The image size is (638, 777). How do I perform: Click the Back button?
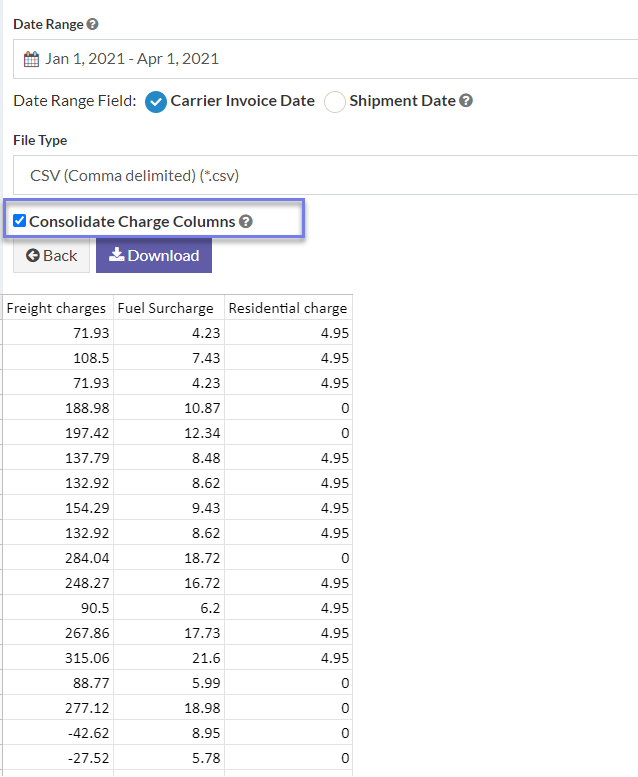pyautogui.click(x=52, y=255)
